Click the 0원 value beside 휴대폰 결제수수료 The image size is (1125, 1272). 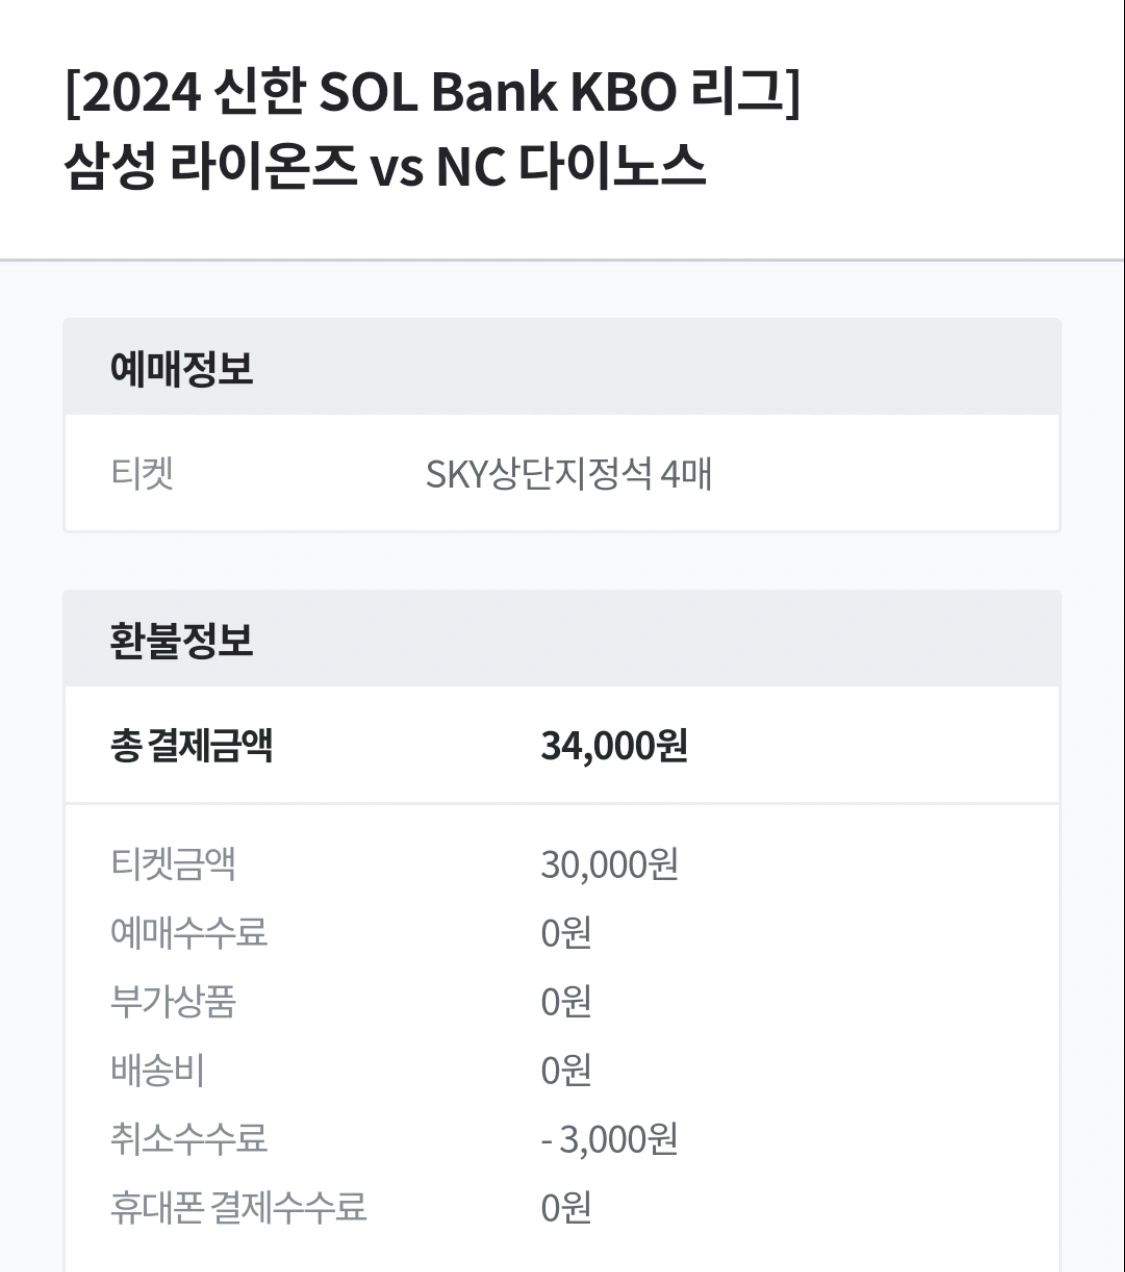[566, 1207]
